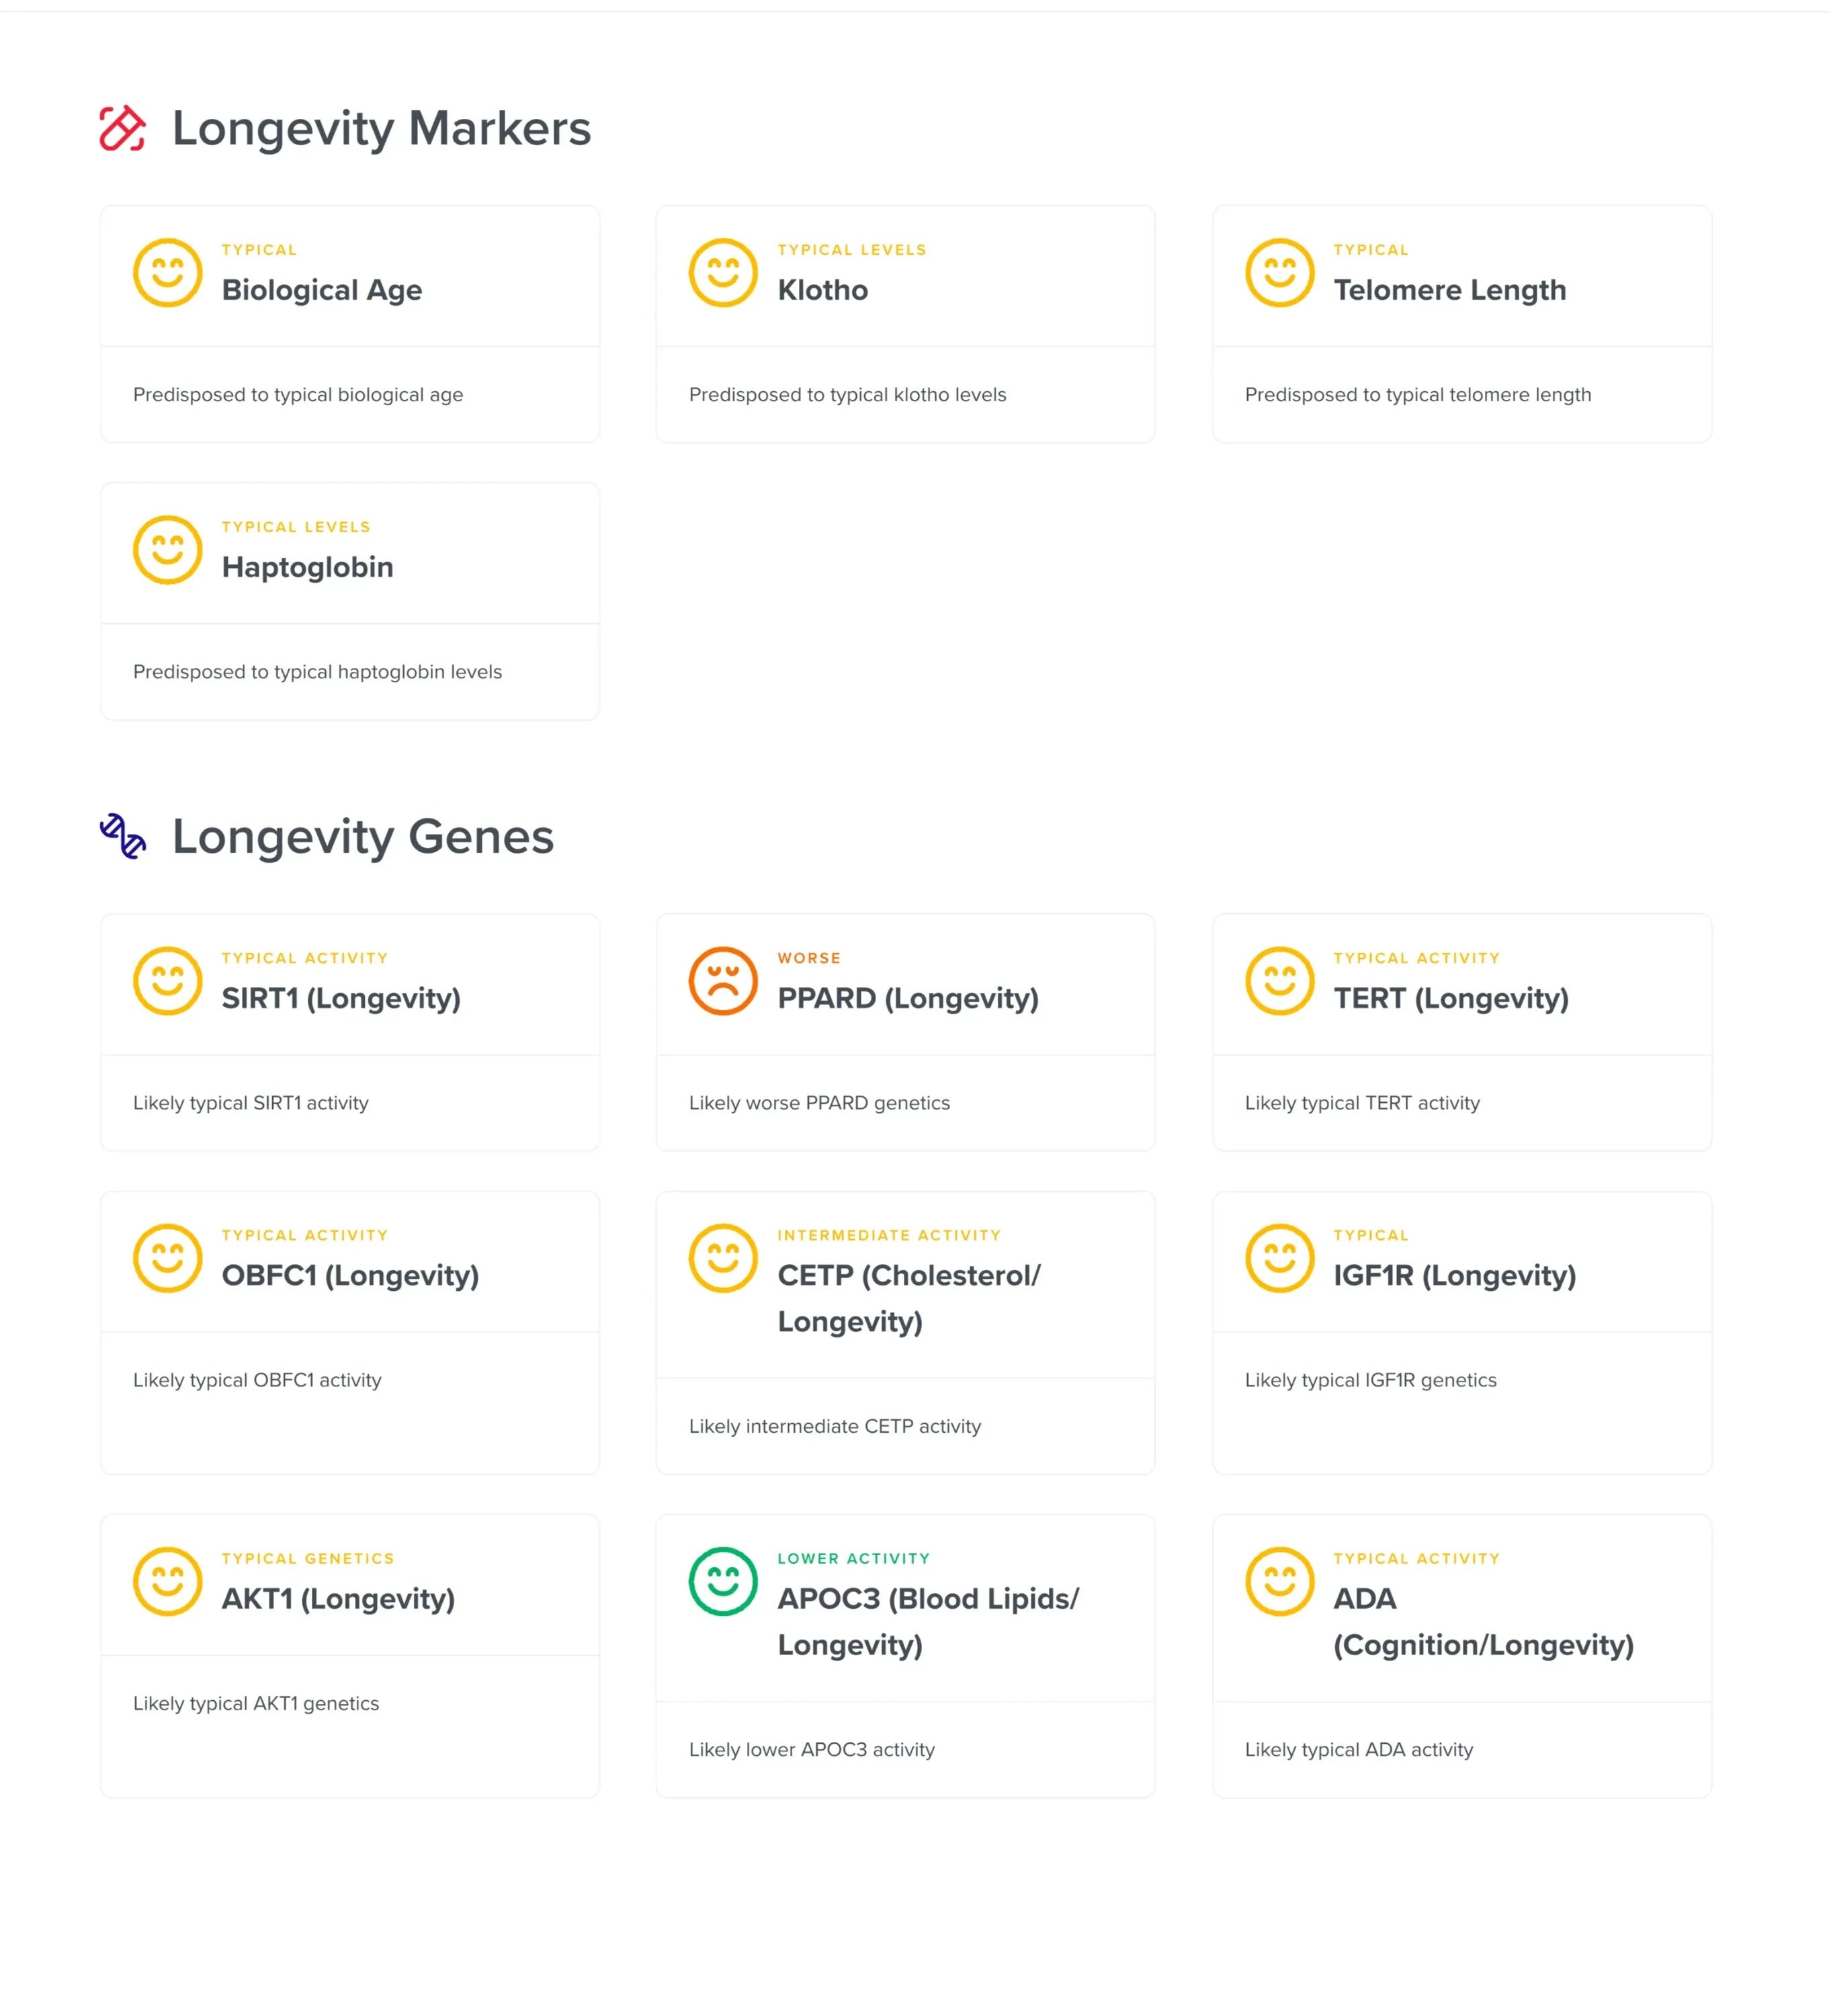Click the Longevity Genes section heading
The height and width of the screenshot is (2016, 1829).
[363, 836]
